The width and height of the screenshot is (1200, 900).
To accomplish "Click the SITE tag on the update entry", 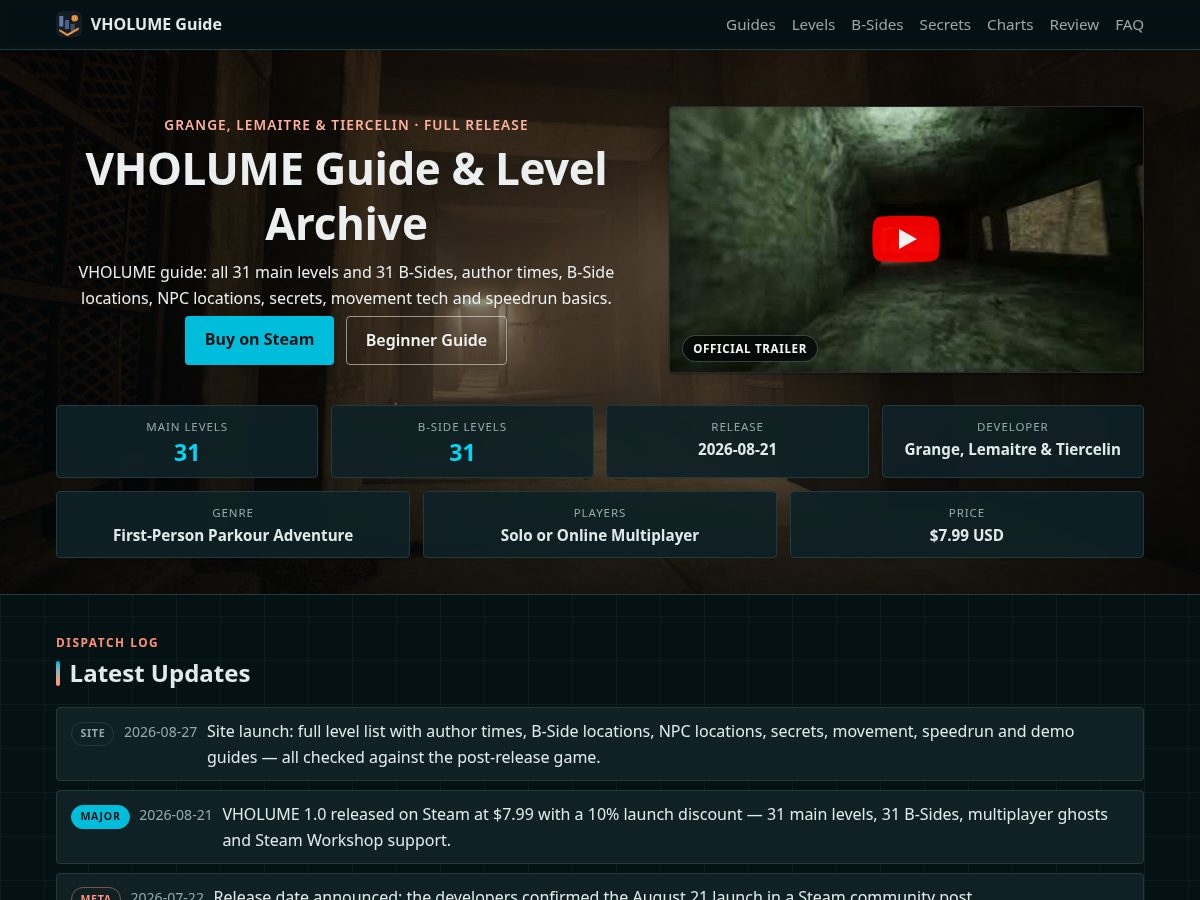I will [x=92, y=733].
